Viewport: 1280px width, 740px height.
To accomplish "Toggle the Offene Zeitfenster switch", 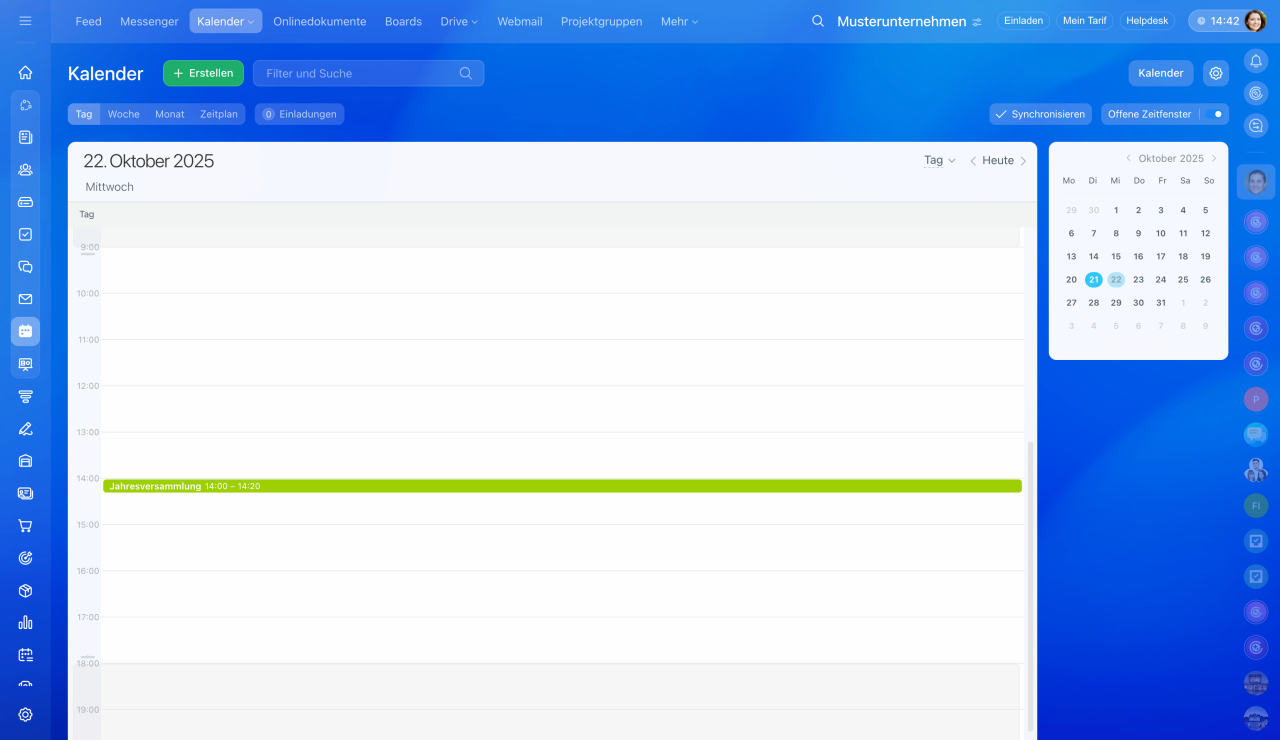I will coord(1215,114).
